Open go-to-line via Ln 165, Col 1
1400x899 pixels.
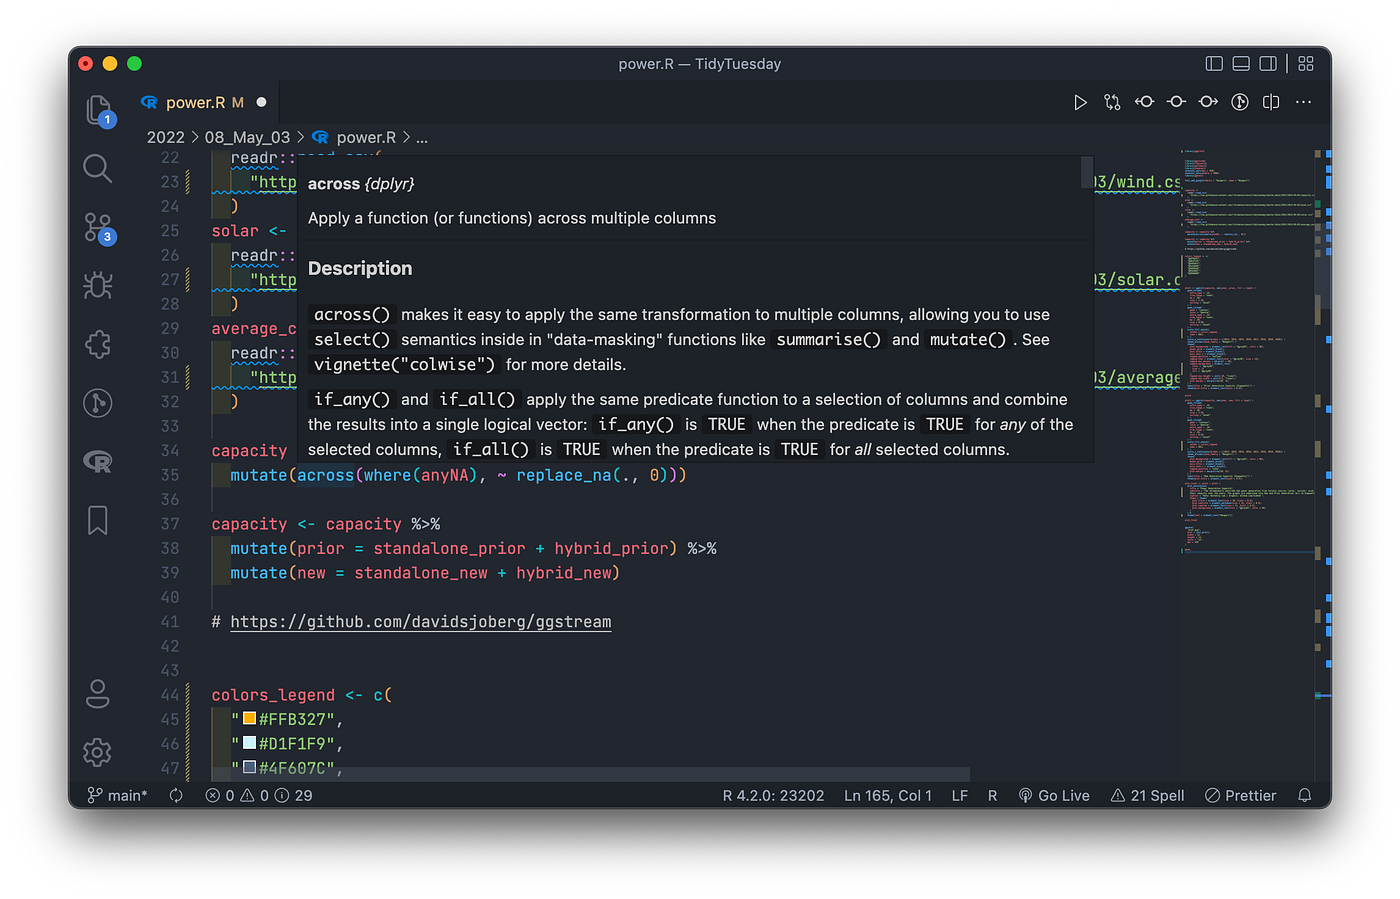tap(887, 795)
